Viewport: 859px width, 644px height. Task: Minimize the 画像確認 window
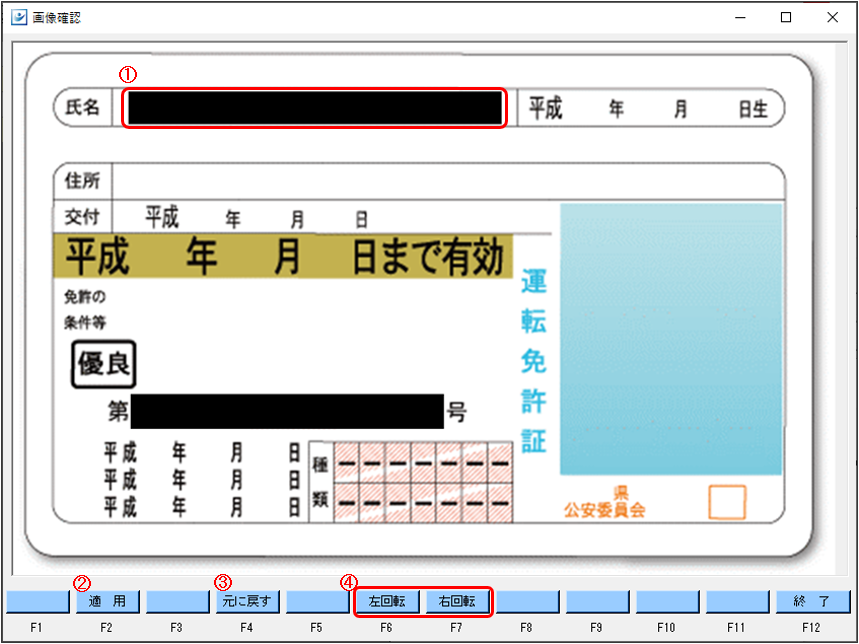[740, 18]
